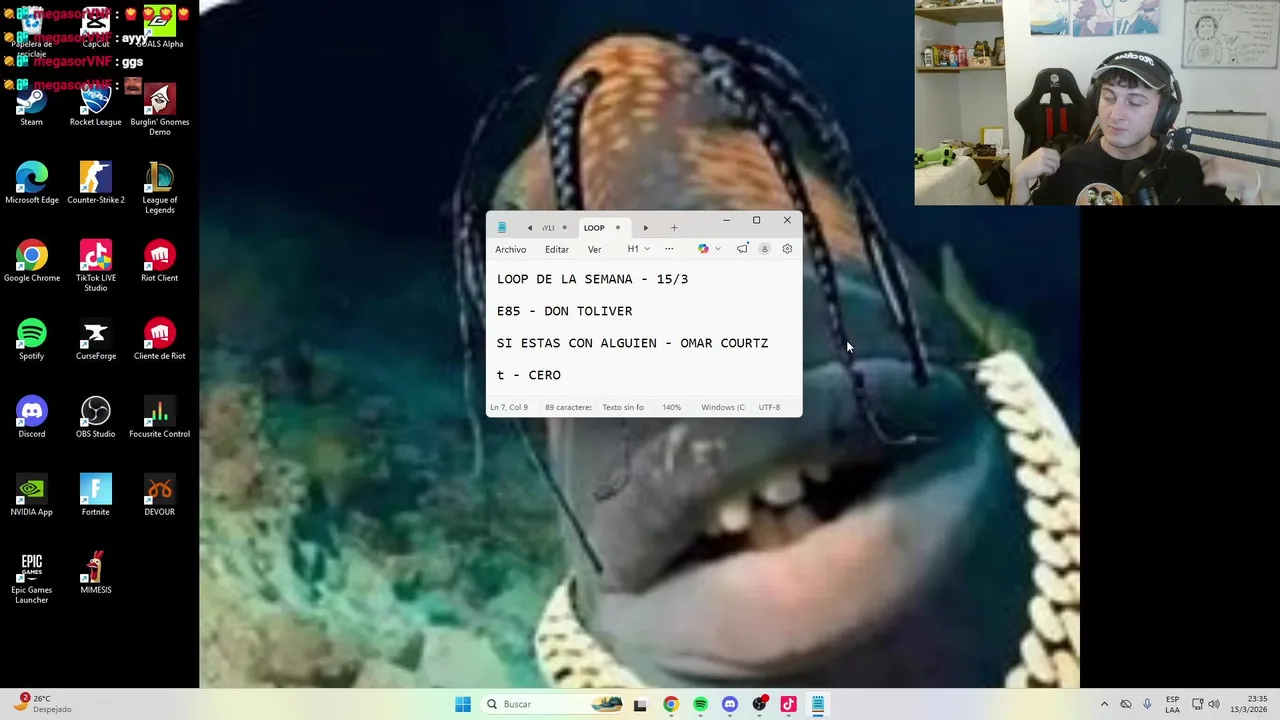Select the Epic Games Launcher shortcut
The image size is (1280, 720).
click(31, 578)
